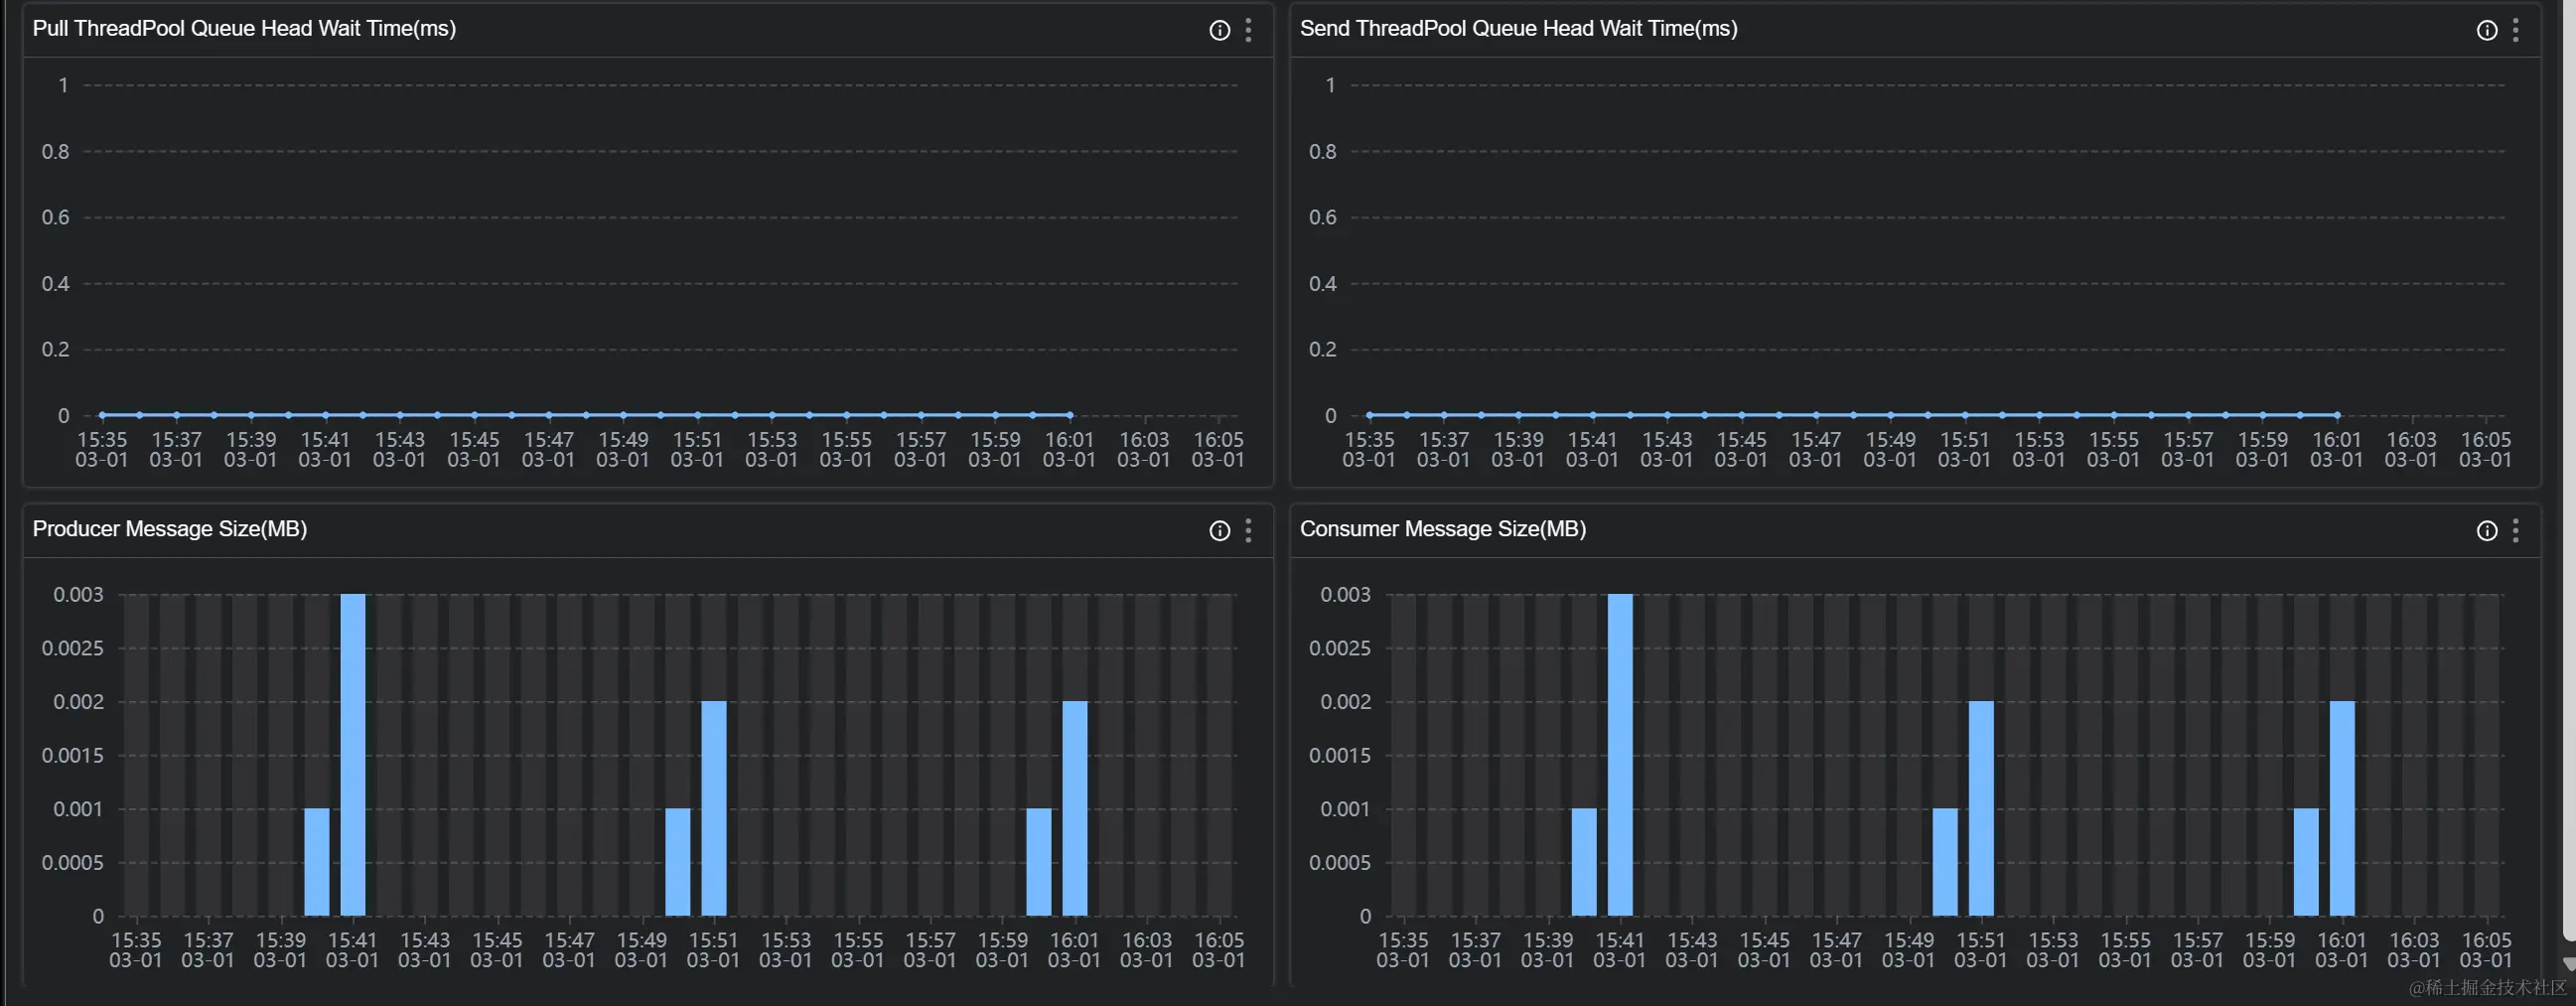Click tallest 15:41 bar in Producer chart

(353, 755)
